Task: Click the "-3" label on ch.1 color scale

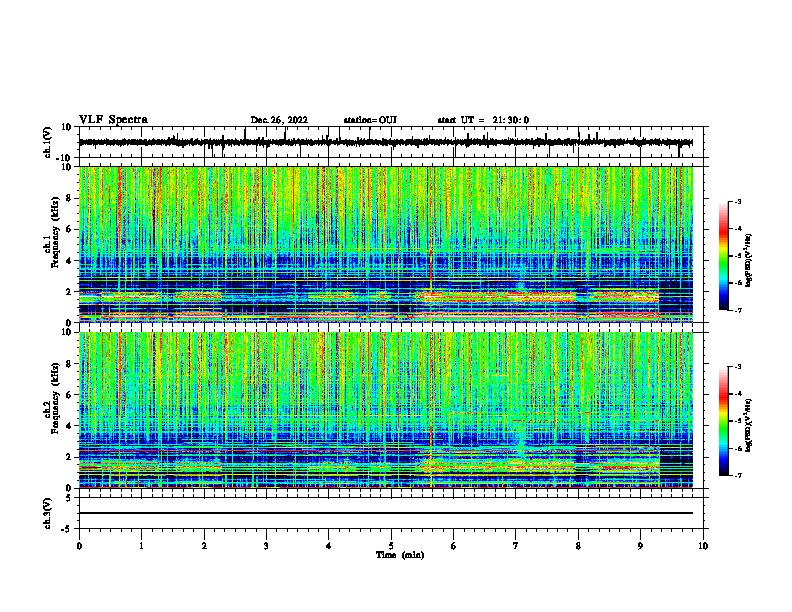Action: tap(738, 201)
